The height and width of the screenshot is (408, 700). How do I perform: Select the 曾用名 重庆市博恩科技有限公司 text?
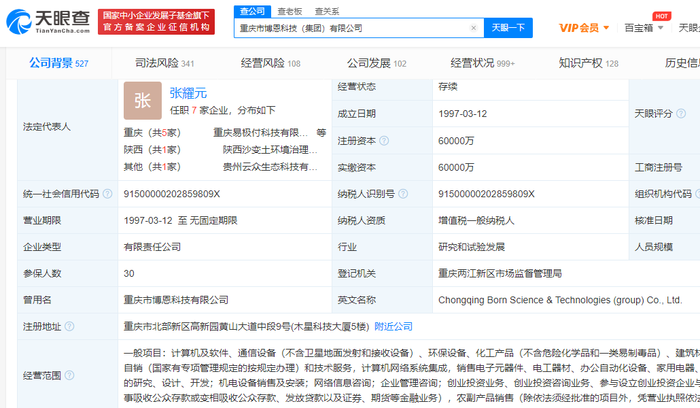pyautogui.click(x=176, y=300)
